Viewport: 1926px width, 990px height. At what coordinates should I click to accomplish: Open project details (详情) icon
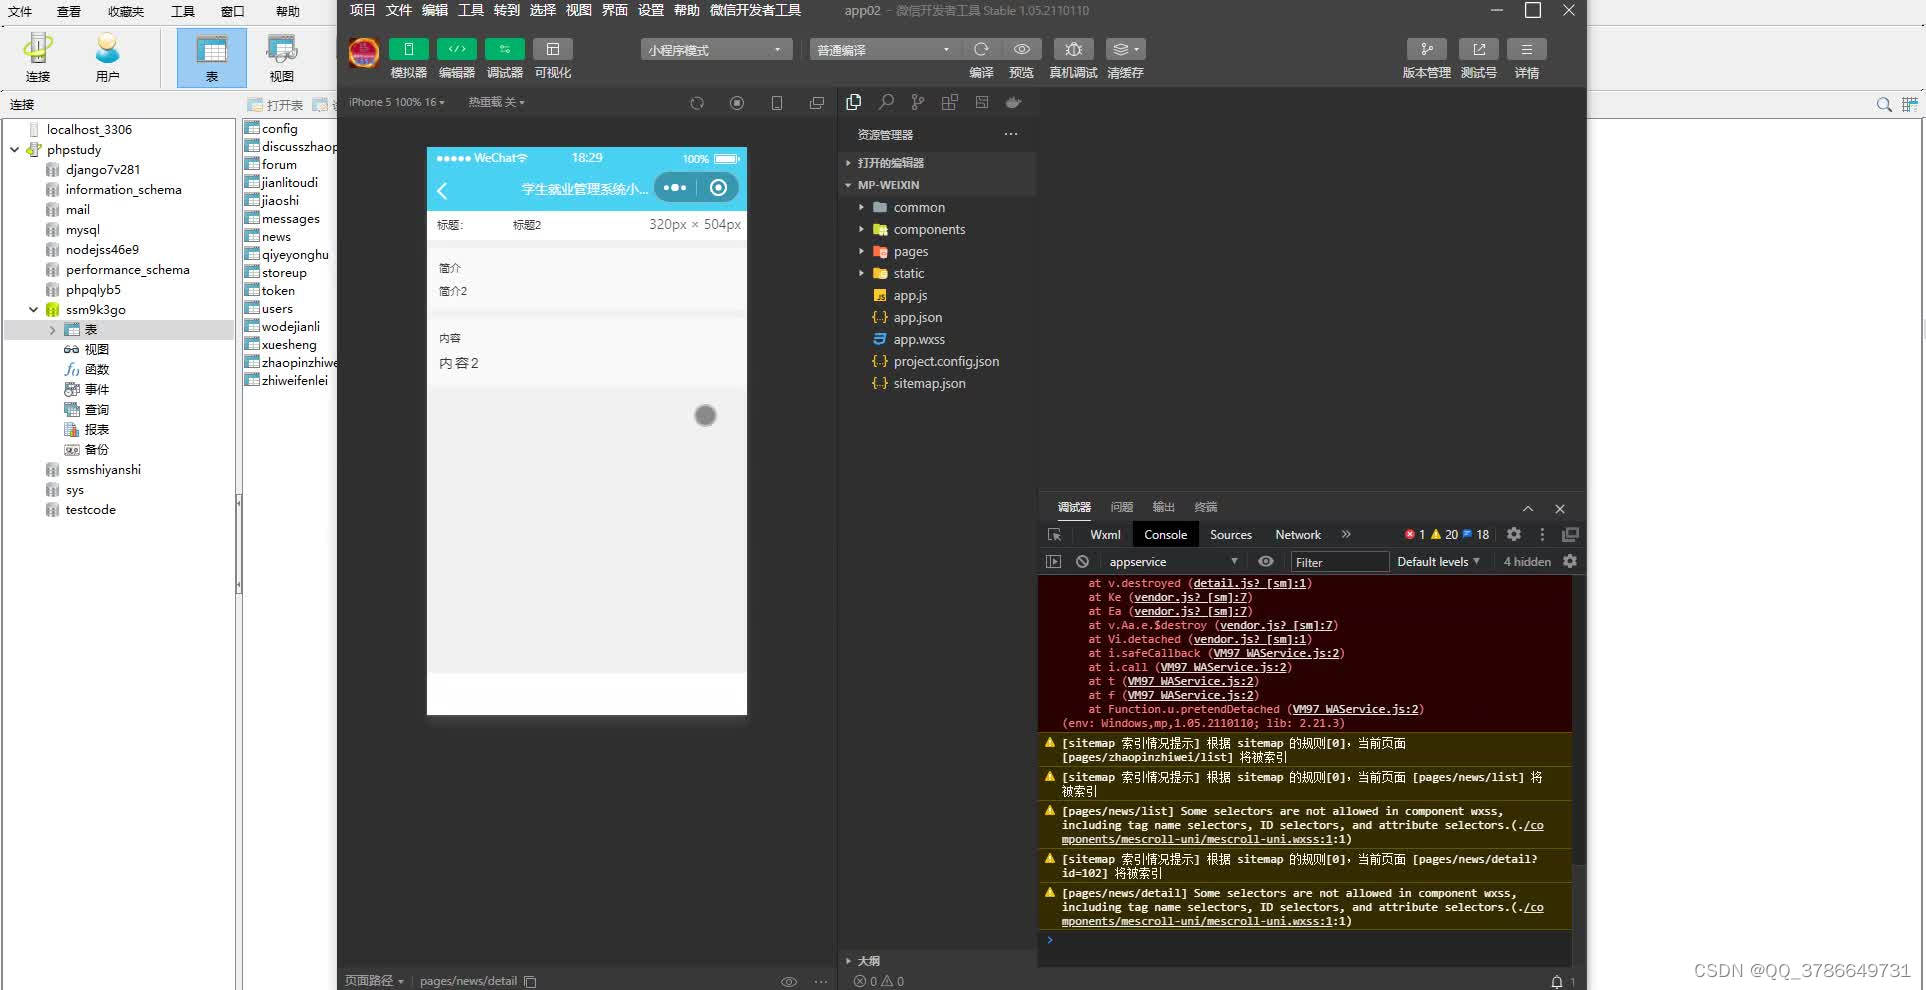point(1526,49)
